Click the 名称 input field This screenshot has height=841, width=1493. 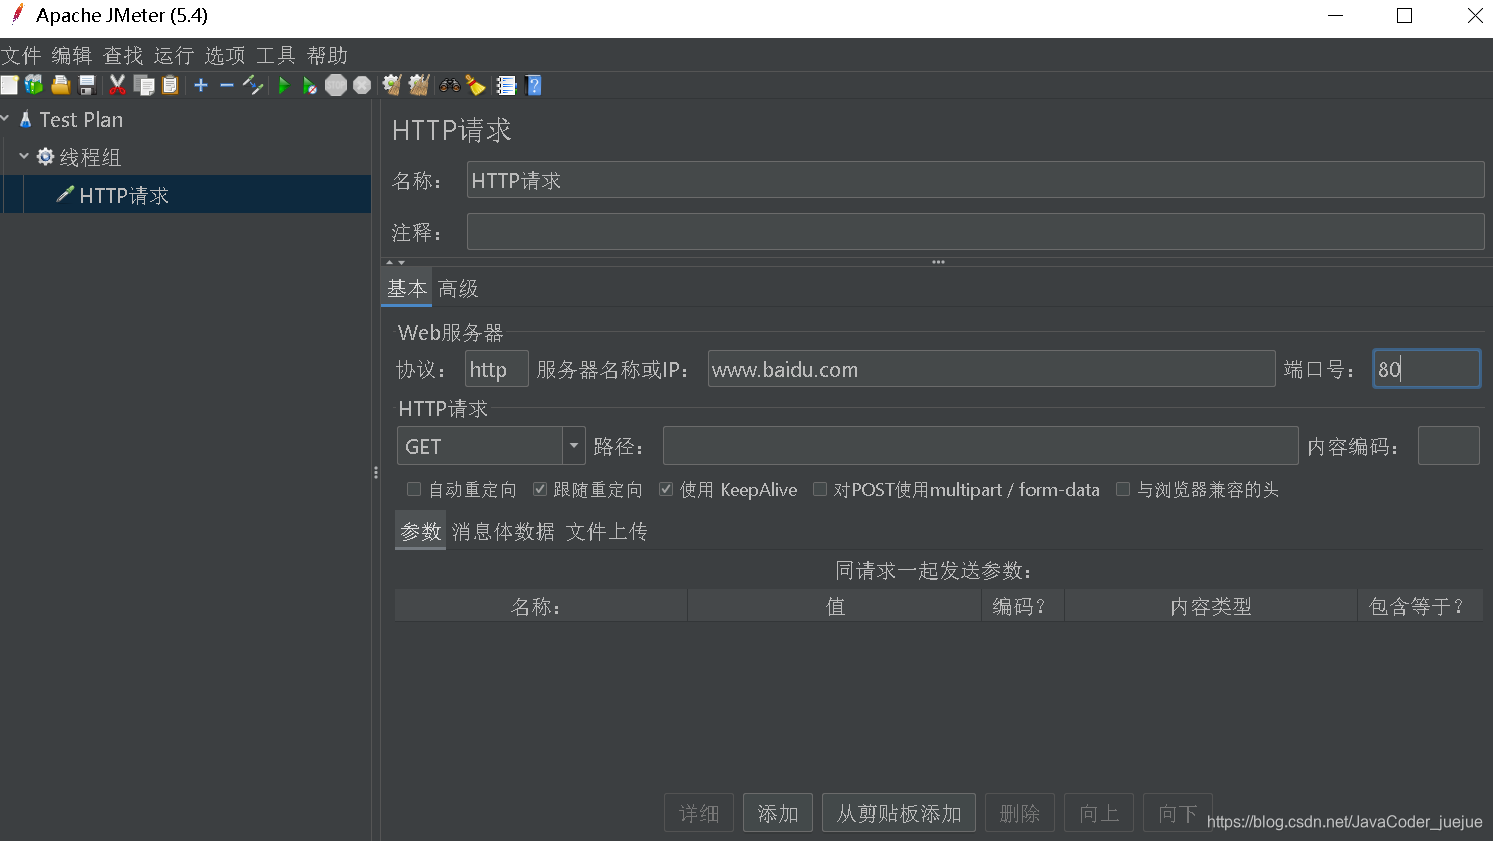(975, 180)
